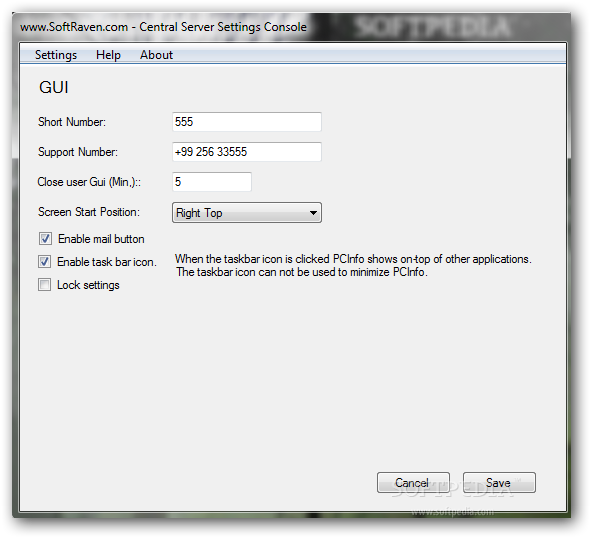This screenshot has width=591, height=538.
Task: Click the Close user Gui minutes field
Action: [212, 182]
